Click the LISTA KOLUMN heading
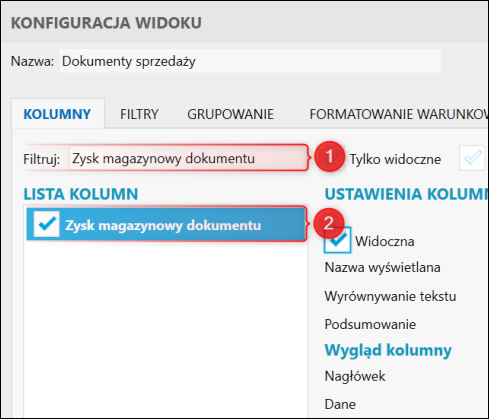The image size is (489, 419). click(81, 194)
